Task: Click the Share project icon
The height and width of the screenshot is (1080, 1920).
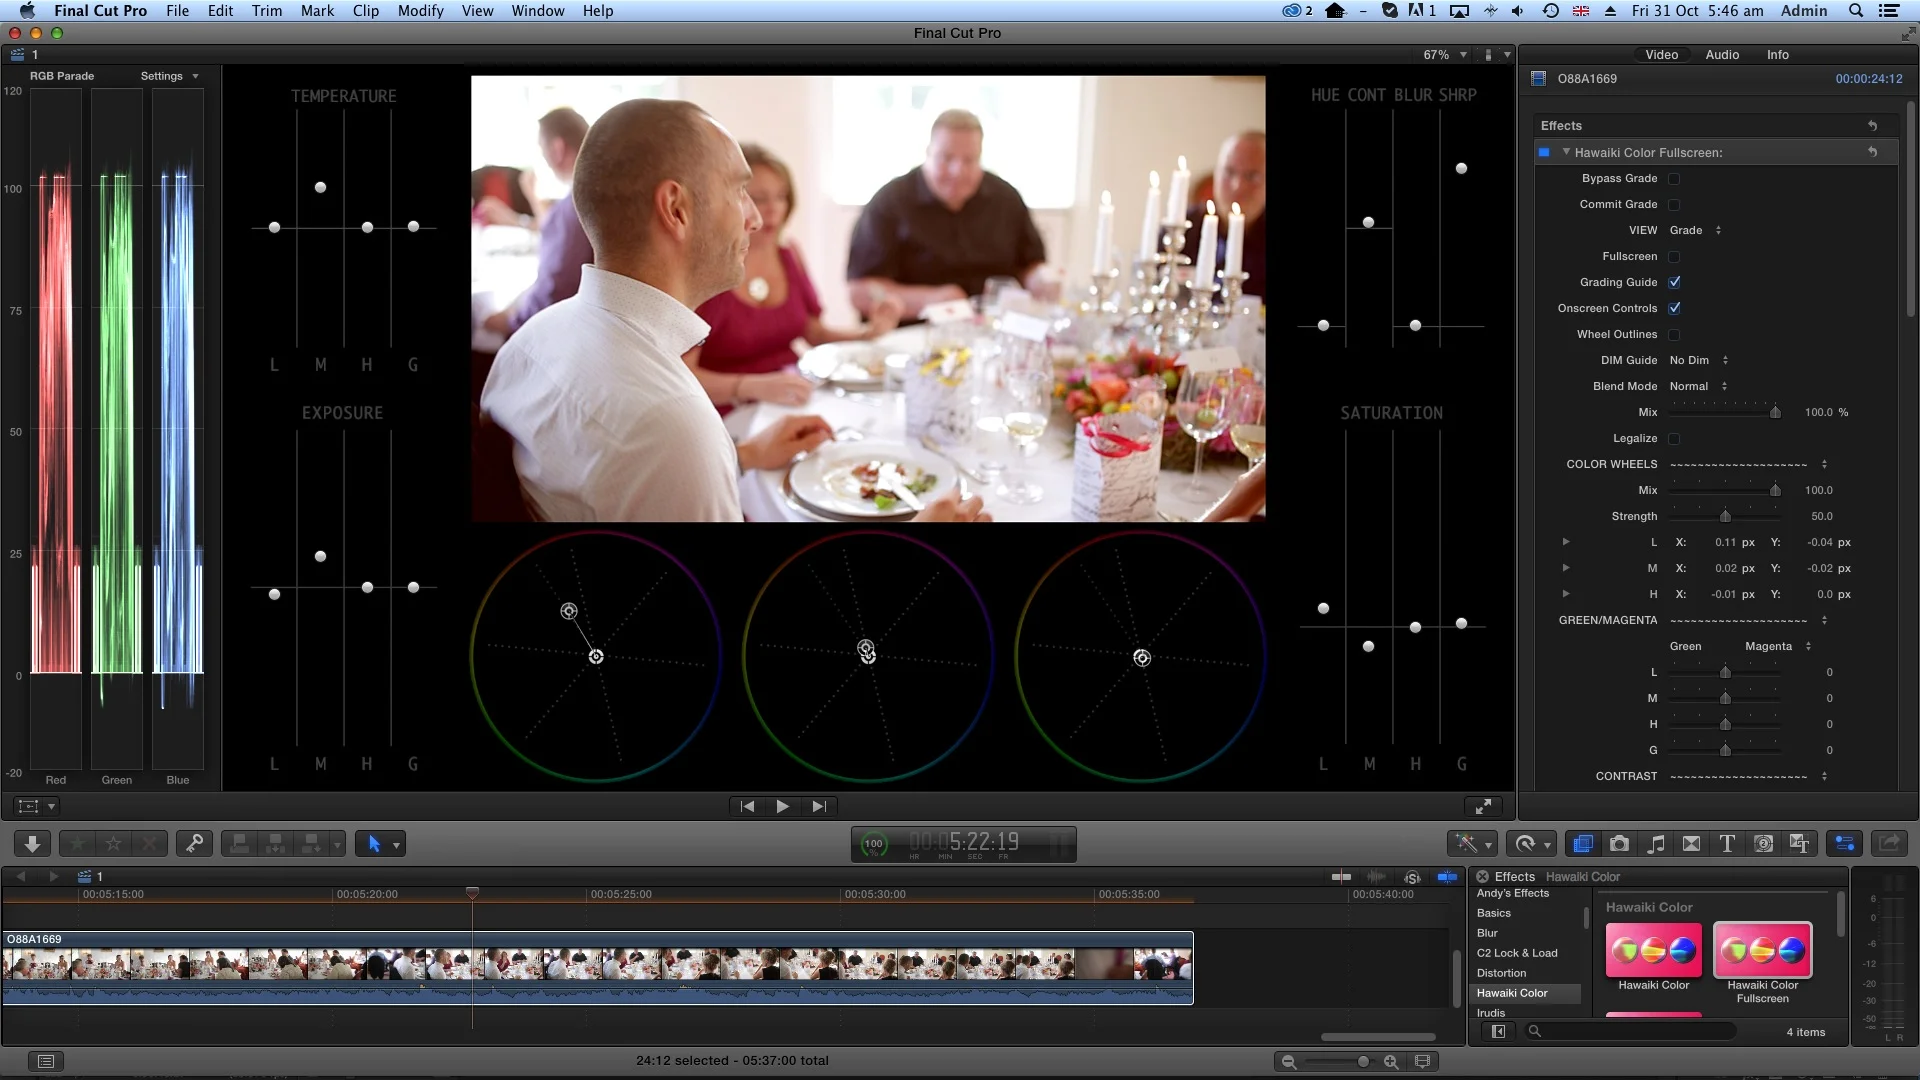Action: click(1890, 844)
